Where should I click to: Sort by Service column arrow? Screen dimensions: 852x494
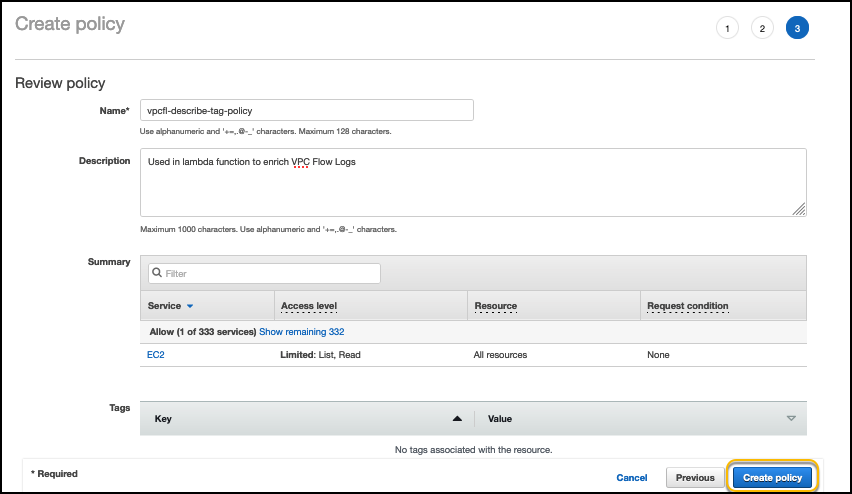pos(190,306)
